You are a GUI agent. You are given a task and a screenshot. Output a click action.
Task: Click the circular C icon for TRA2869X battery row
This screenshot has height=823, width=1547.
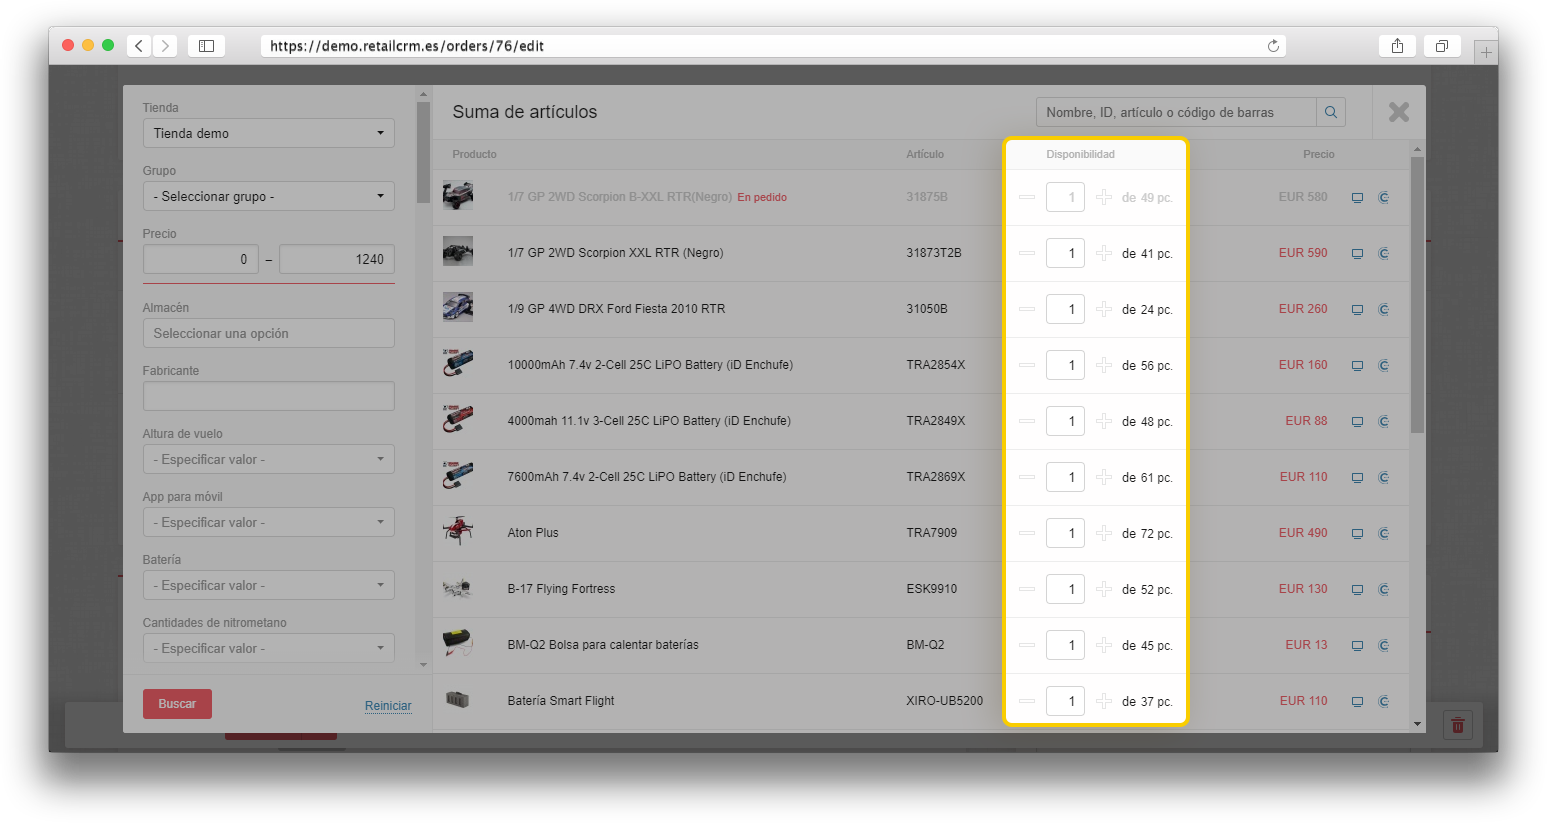1384,478
